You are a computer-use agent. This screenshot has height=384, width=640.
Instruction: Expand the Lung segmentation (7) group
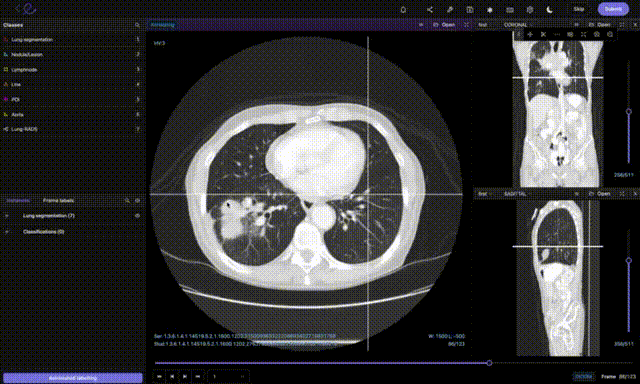(x=7, y=216)
